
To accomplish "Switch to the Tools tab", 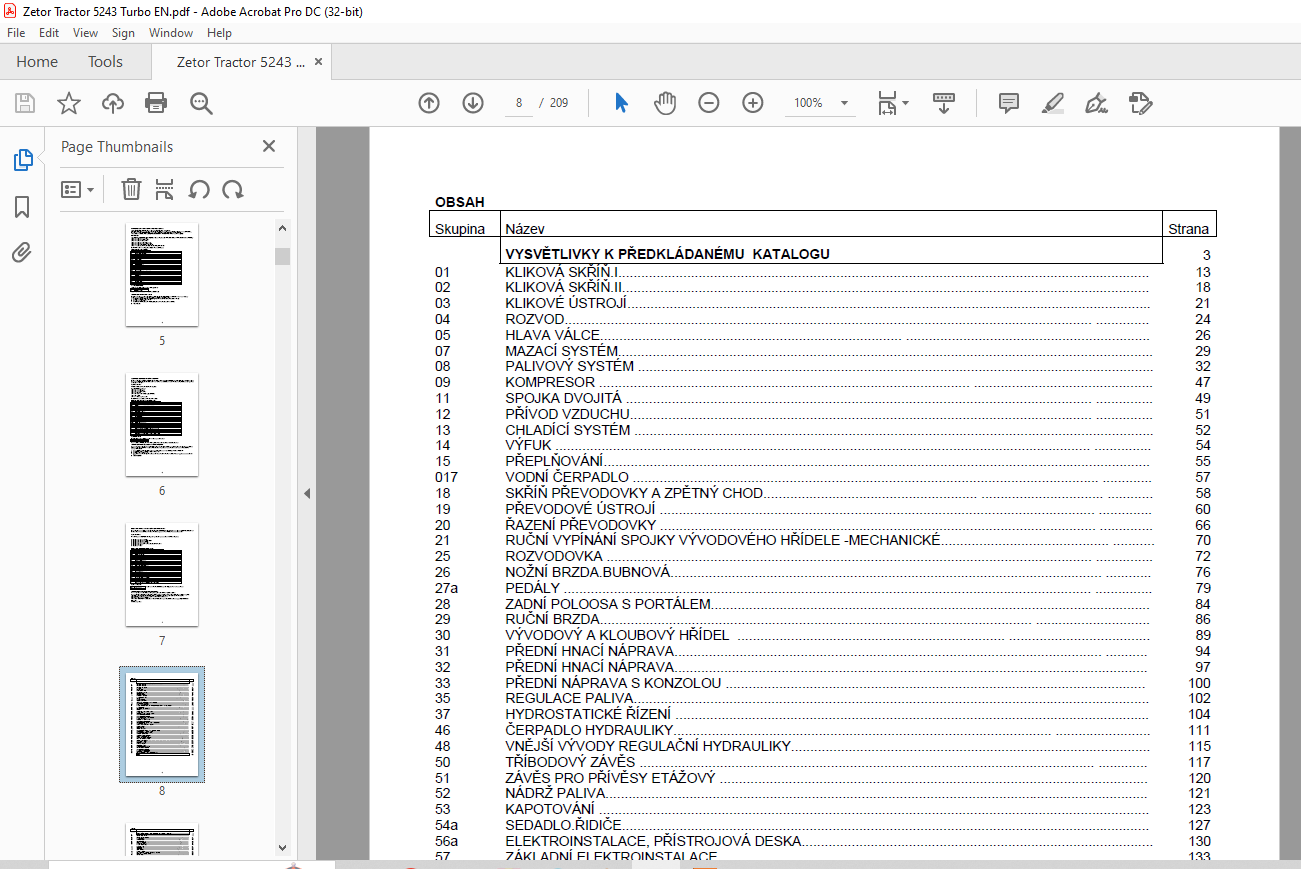I will (x=105, y=61).
